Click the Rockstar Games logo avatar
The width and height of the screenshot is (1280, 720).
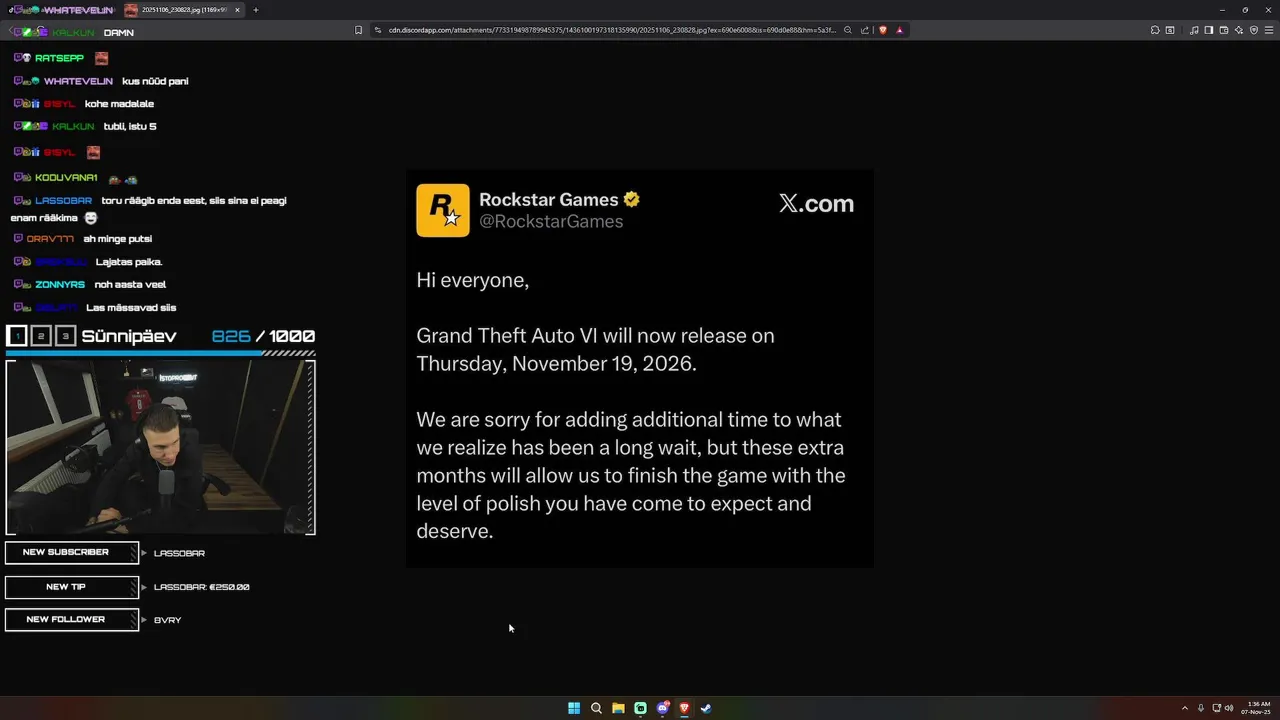[x=443, y=210]
